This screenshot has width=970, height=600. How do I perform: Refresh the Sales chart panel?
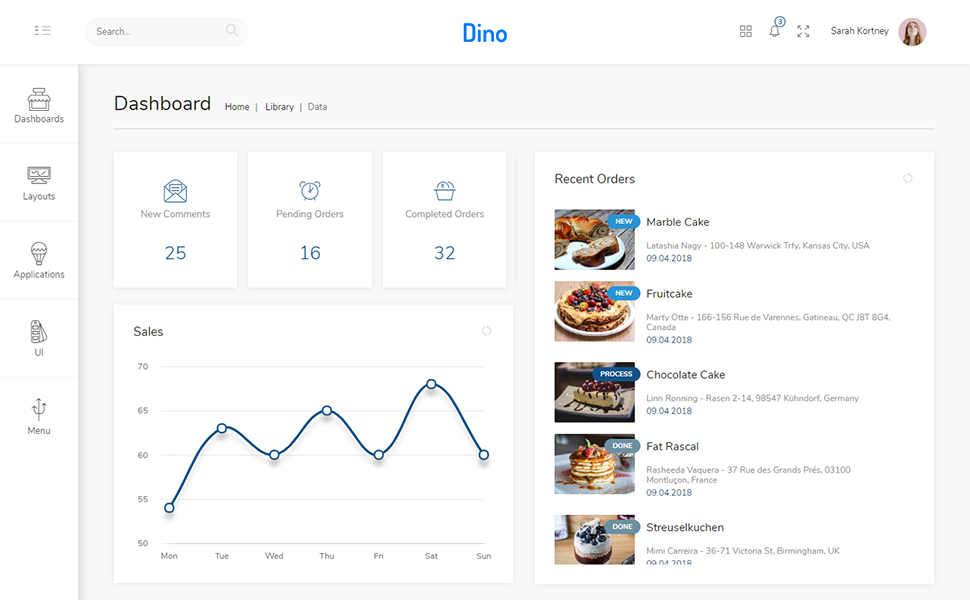tap(486, 331)
